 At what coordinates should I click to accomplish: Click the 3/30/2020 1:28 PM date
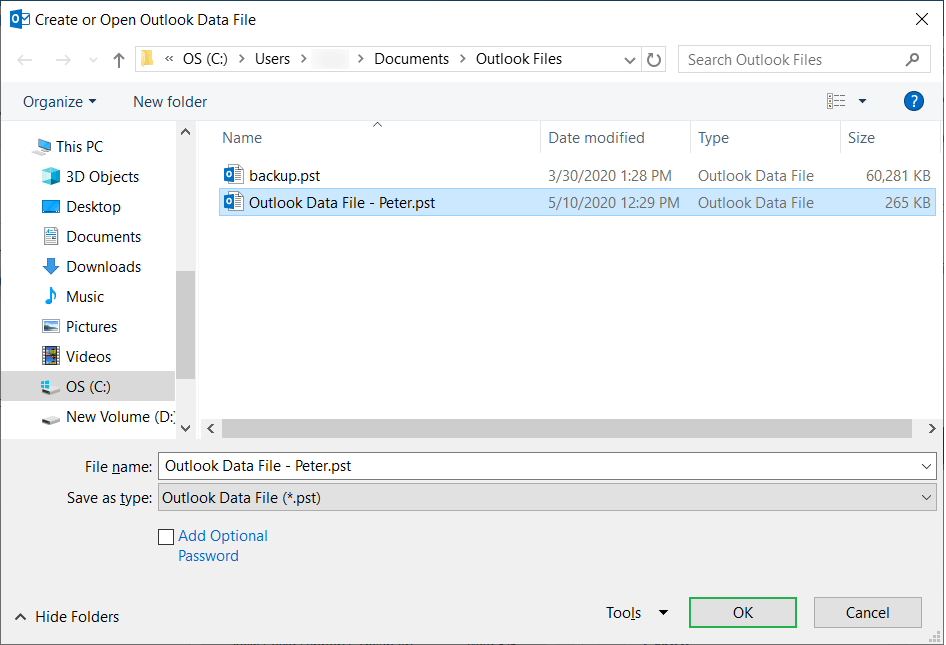pyautogui.click(x=609, y=176)
